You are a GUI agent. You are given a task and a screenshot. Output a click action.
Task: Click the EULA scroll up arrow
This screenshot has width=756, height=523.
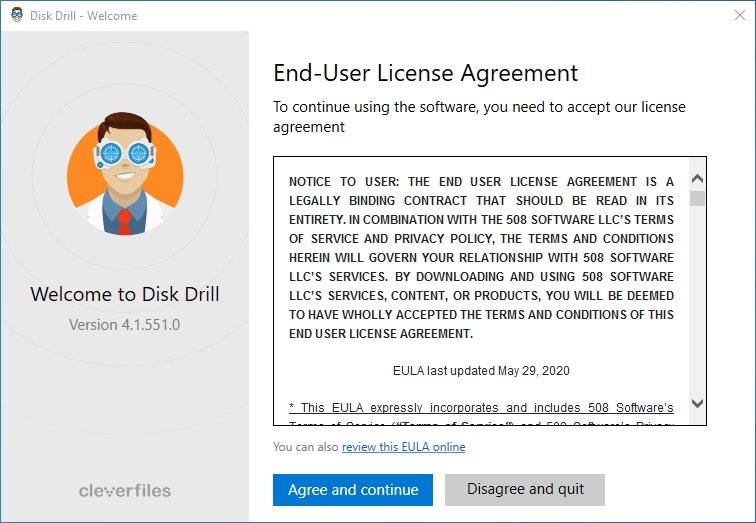(x=697, y=179)
